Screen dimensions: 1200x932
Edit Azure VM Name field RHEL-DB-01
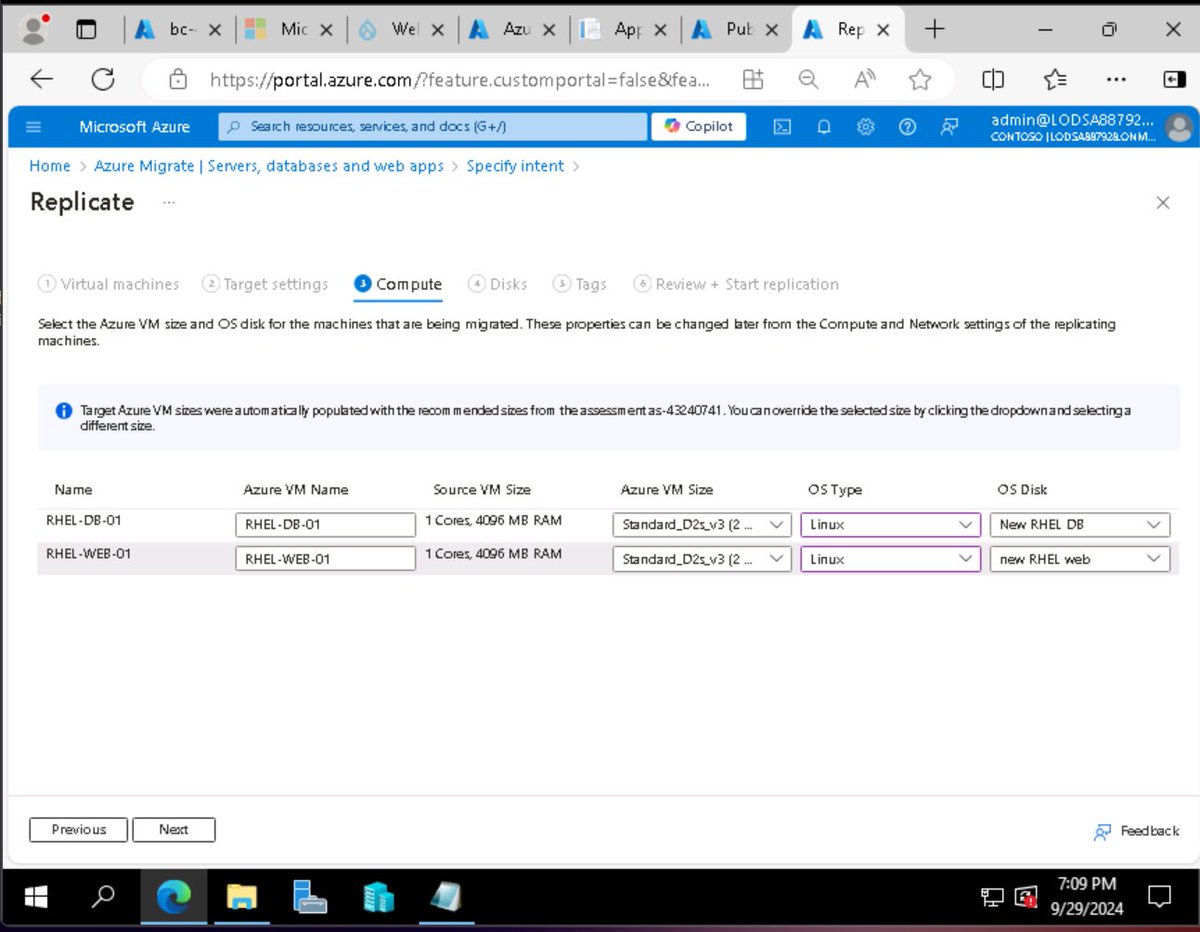pos(325,524)
